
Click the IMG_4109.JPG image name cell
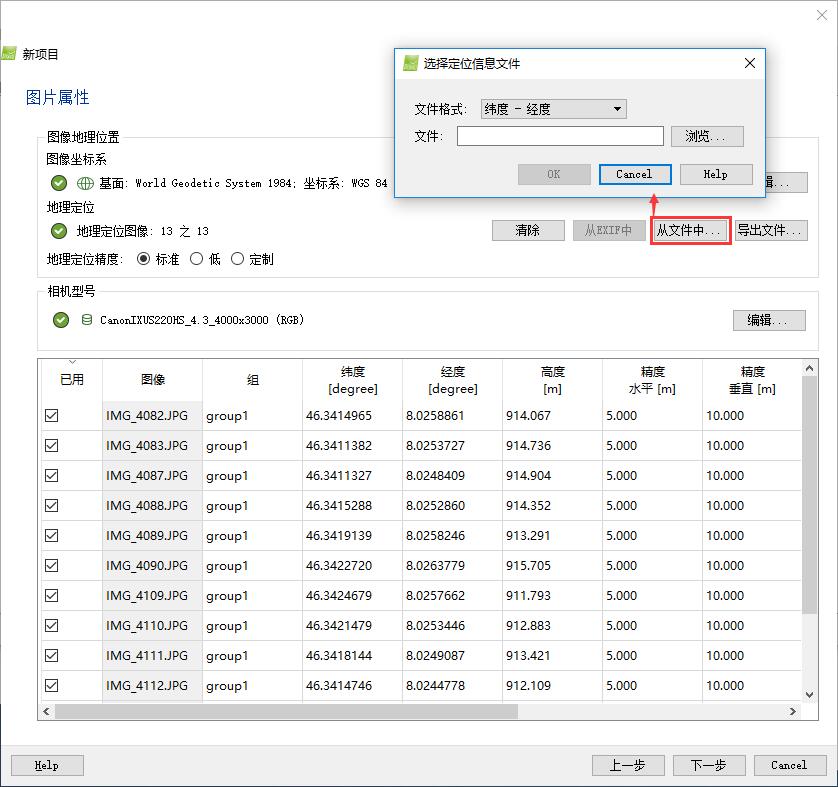(152, 595)
